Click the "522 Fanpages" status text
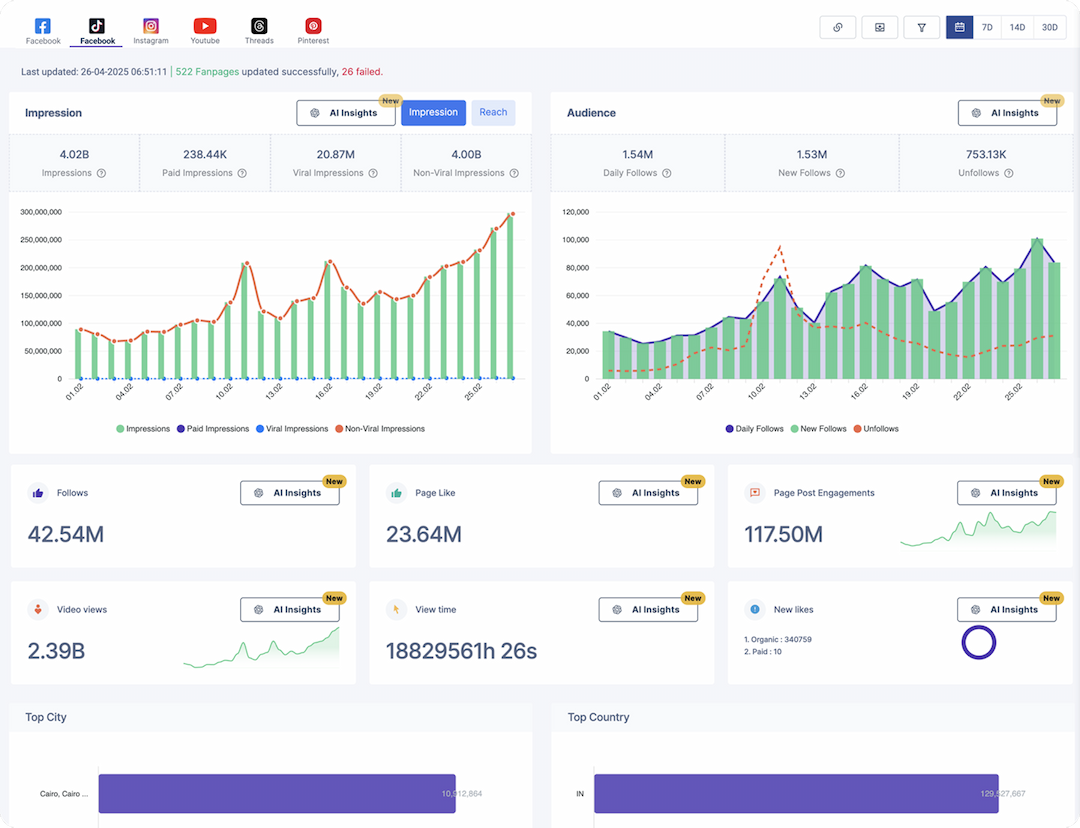1080x828 pixels. [207, 72]
